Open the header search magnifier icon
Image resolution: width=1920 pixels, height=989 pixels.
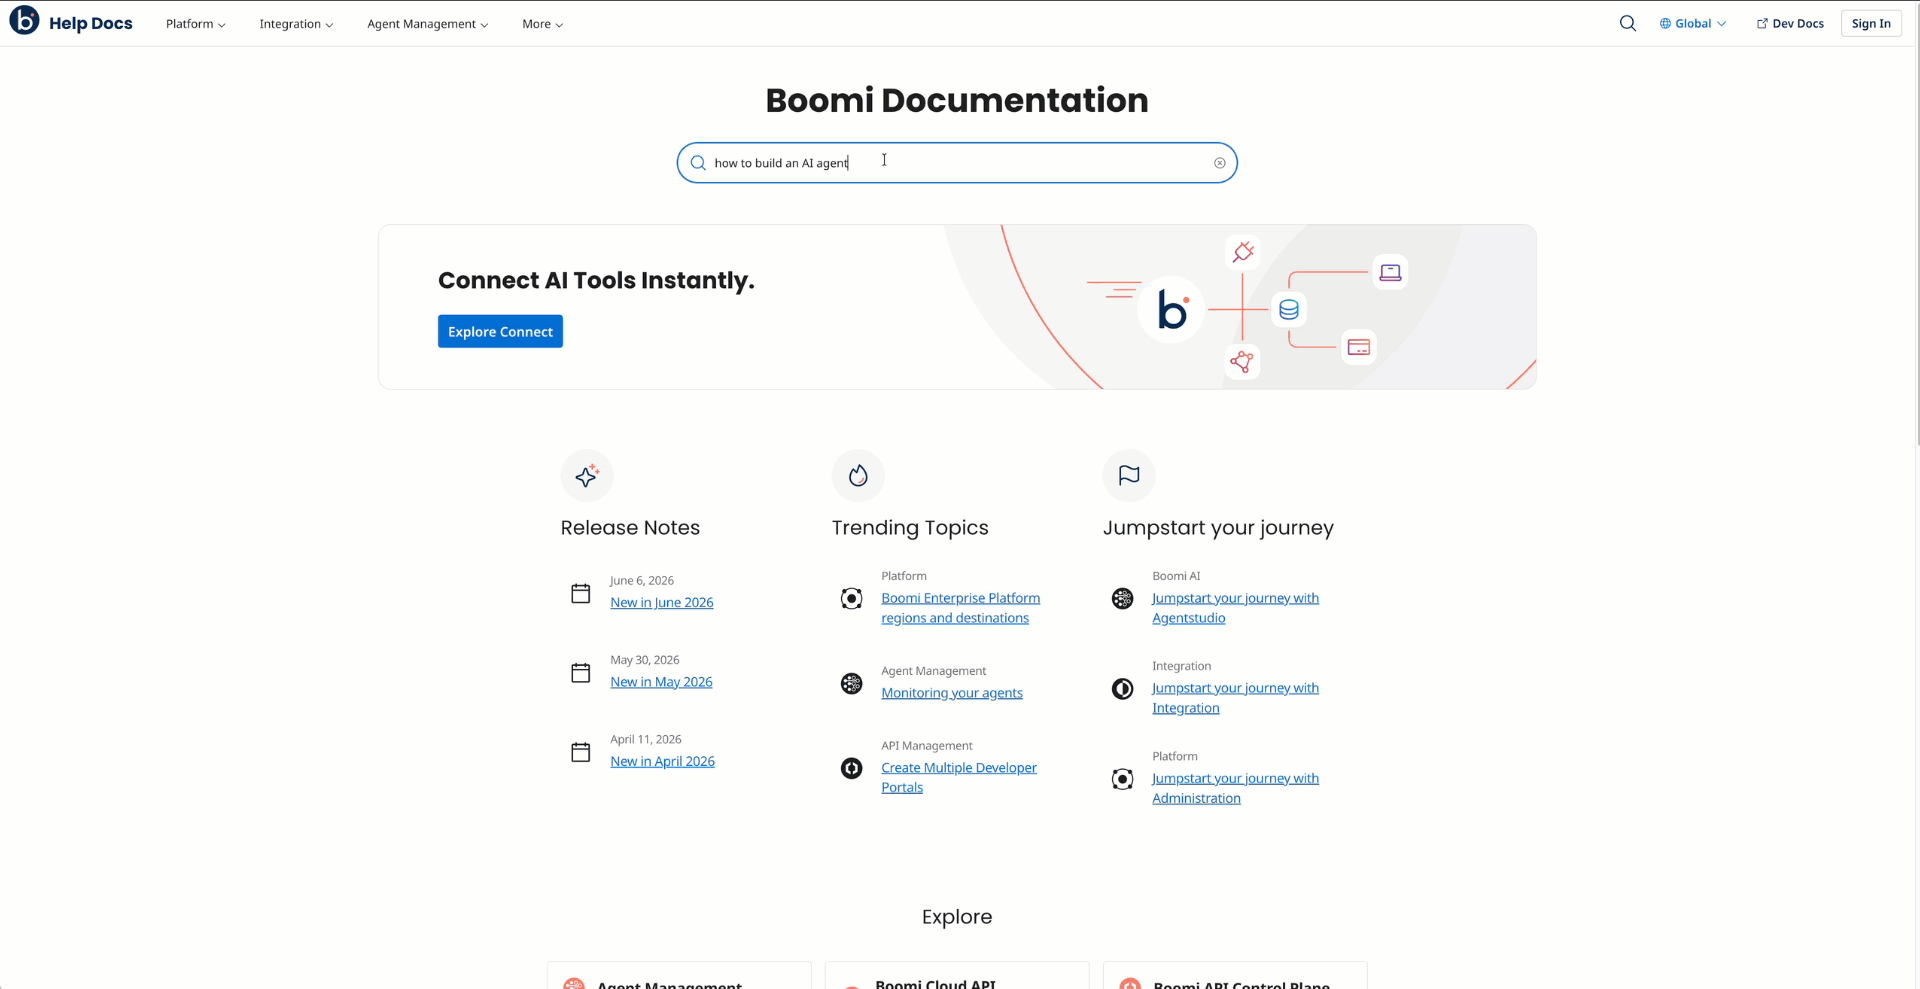(x=1628, y=23)
